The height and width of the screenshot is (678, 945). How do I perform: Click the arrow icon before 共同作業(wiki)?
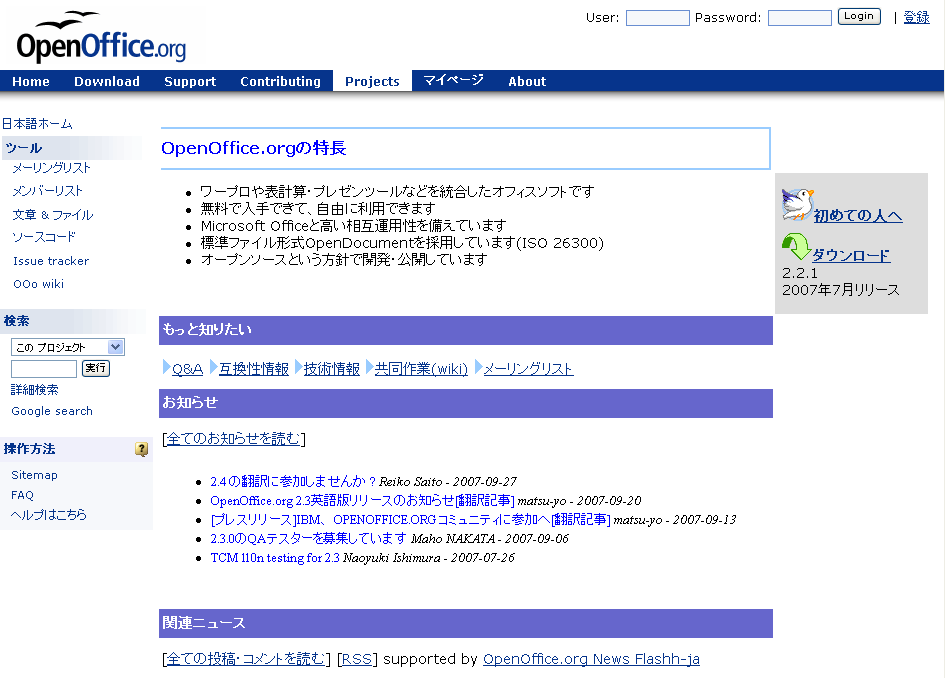tap(369, 367)
